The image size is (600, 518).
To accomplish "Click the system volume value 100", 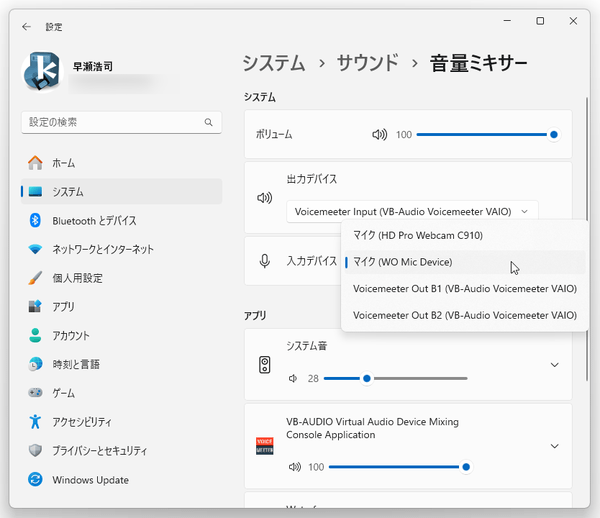I will pyautogui.click(x=404, y=135).
